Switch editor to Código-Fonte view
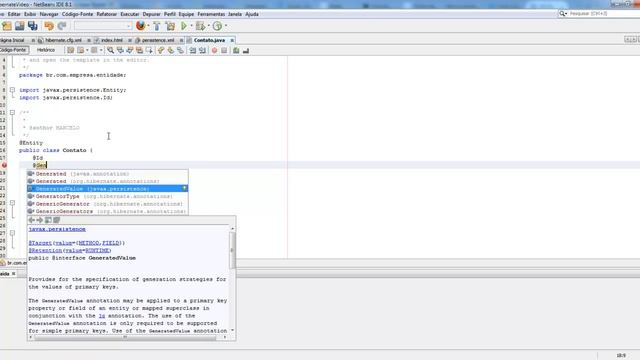Image resolution: width=640 pixels, height=360 pixels. click(13, 50)
